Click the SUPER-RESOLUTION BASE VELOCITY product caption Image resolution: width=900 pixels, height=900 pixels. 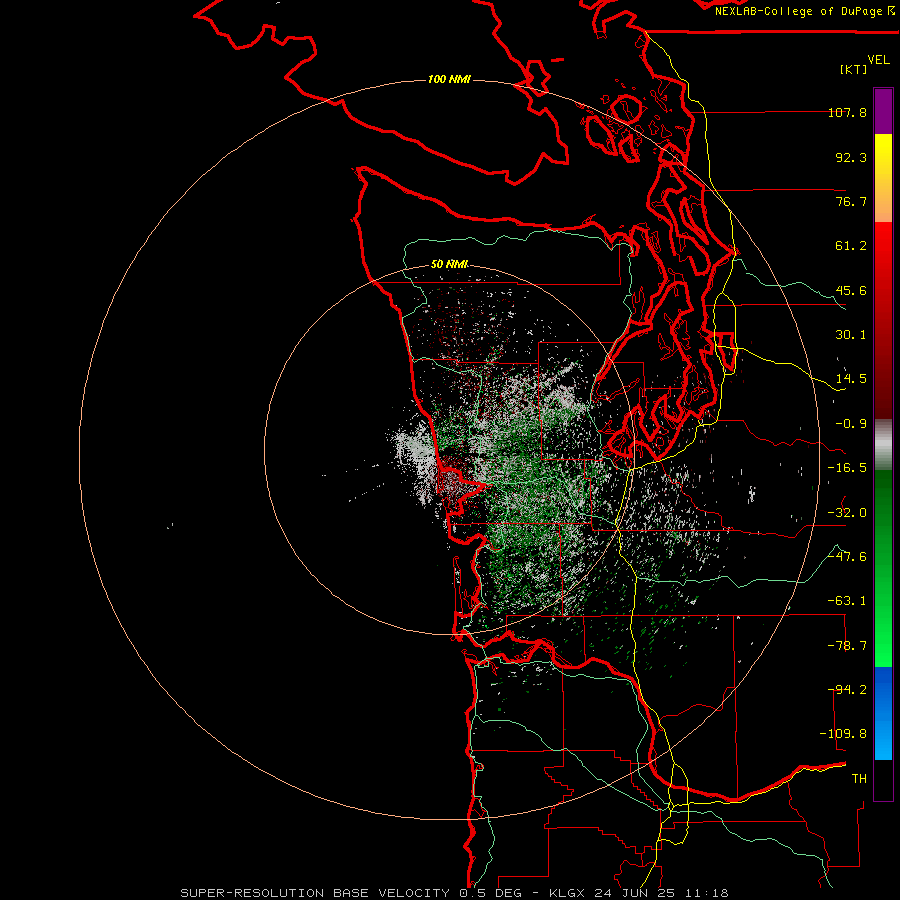[315, 893]
